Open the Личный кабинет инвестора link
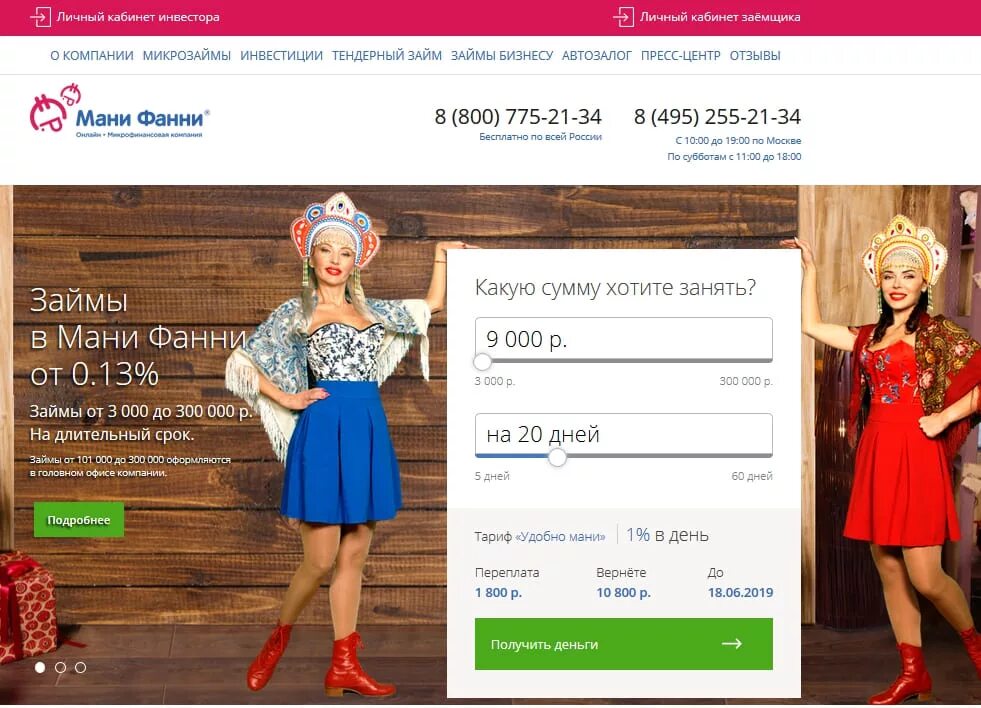 pos(138,17)
